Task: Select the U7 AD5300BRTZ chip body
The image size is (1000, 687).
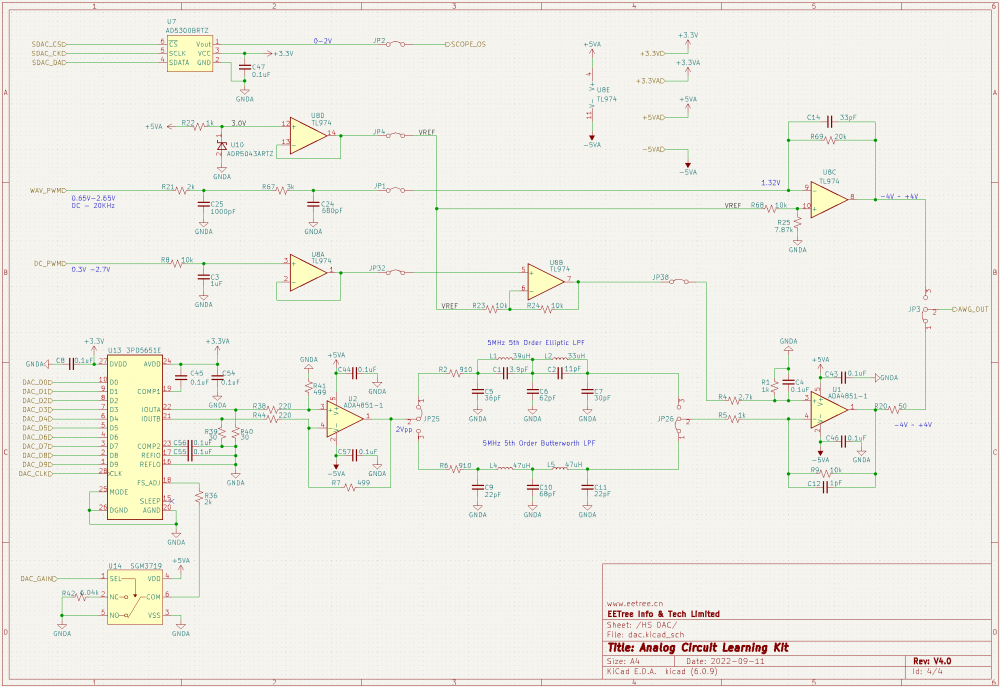Action: (190, 53)
